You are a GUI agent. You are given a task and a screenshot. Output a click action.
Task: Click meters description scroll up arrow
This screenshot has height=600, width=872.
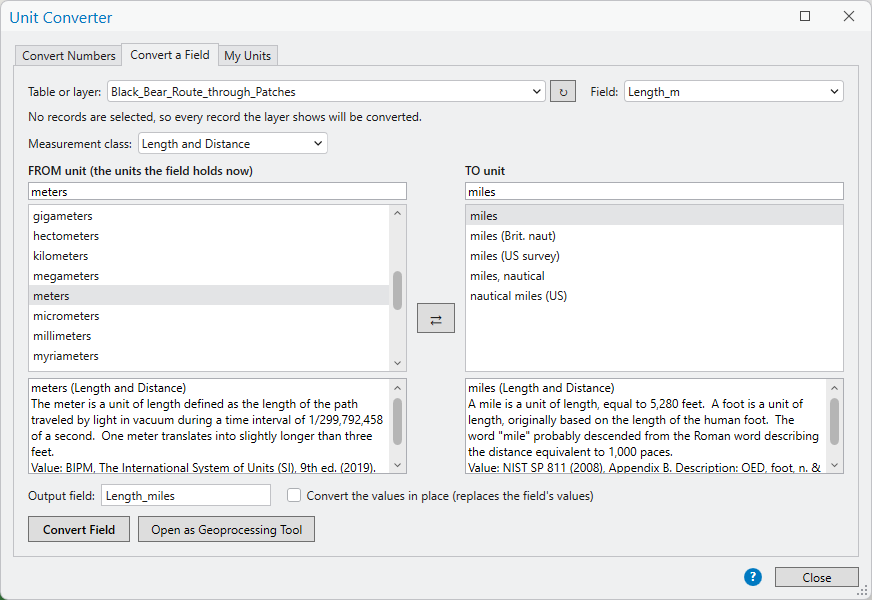(397, 388)
